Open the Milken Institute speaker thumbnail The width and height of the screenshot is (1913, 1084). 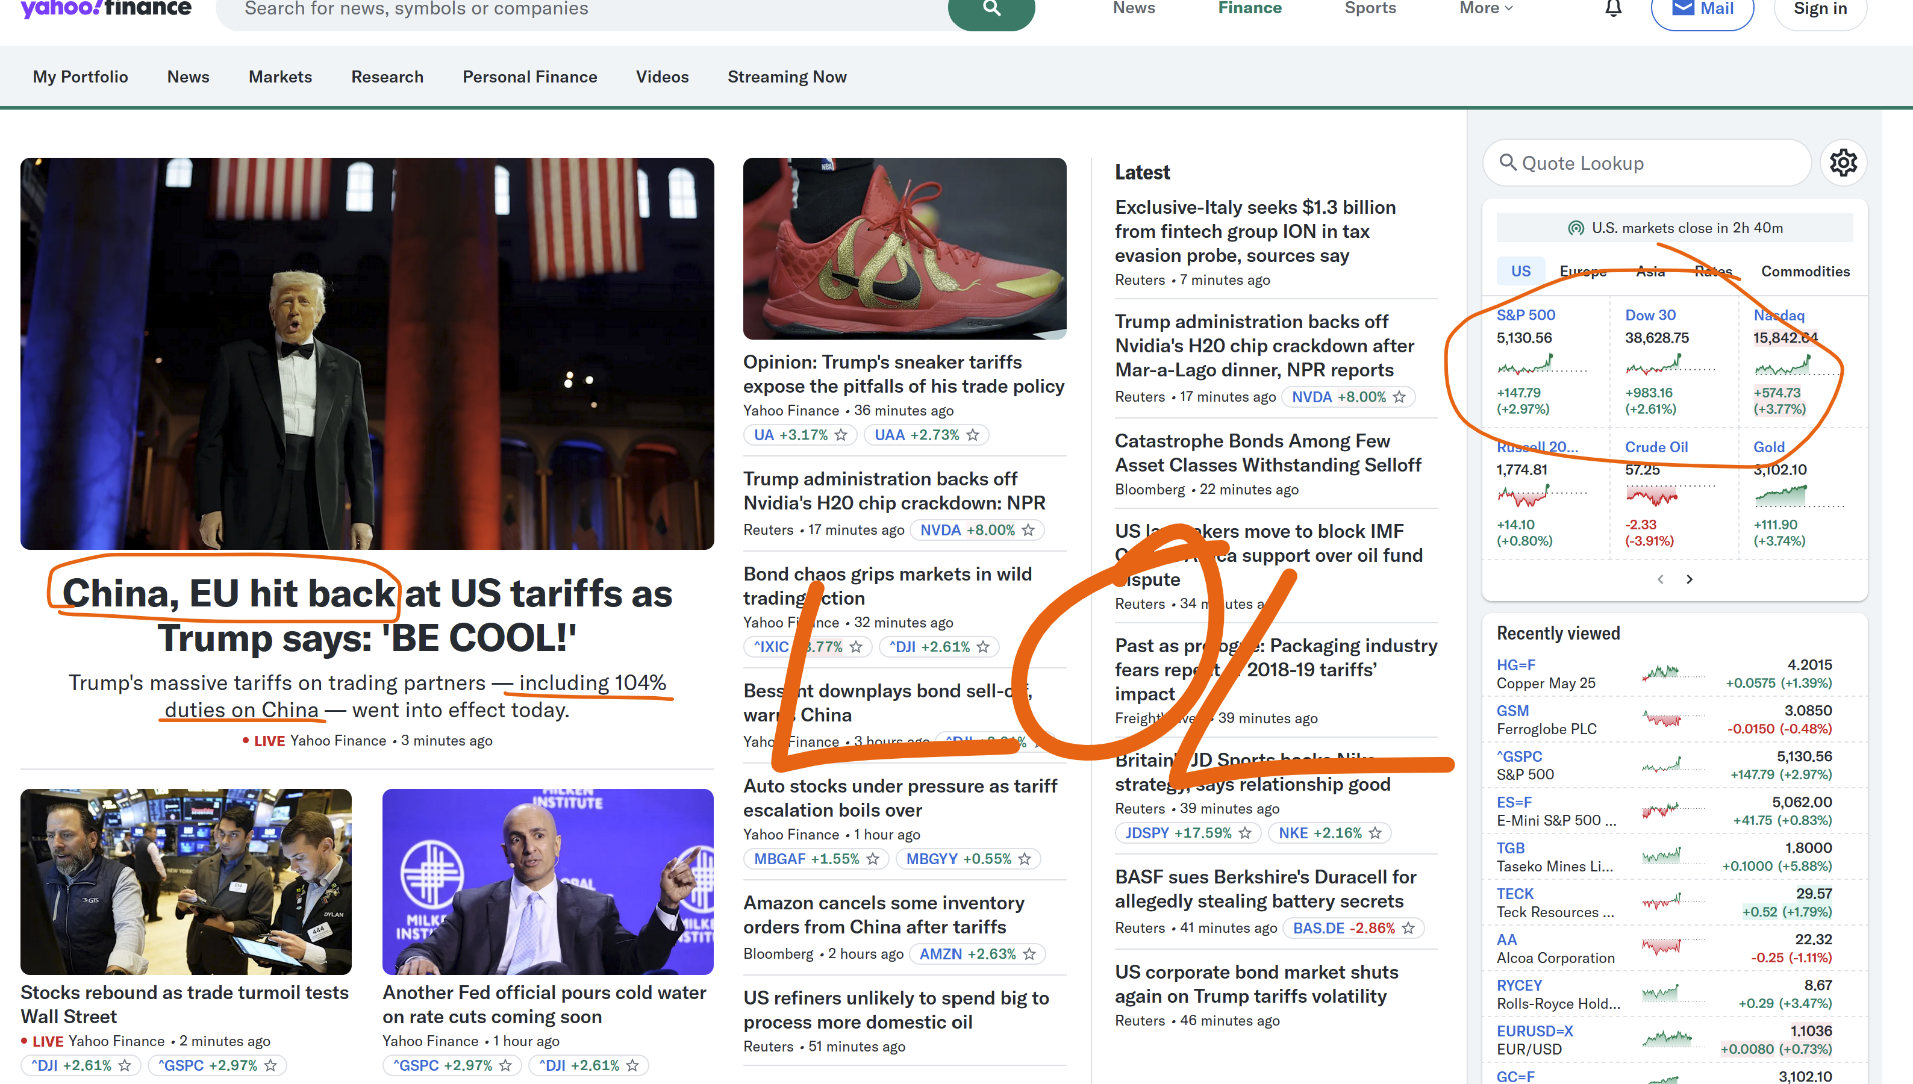click(548, 882)
